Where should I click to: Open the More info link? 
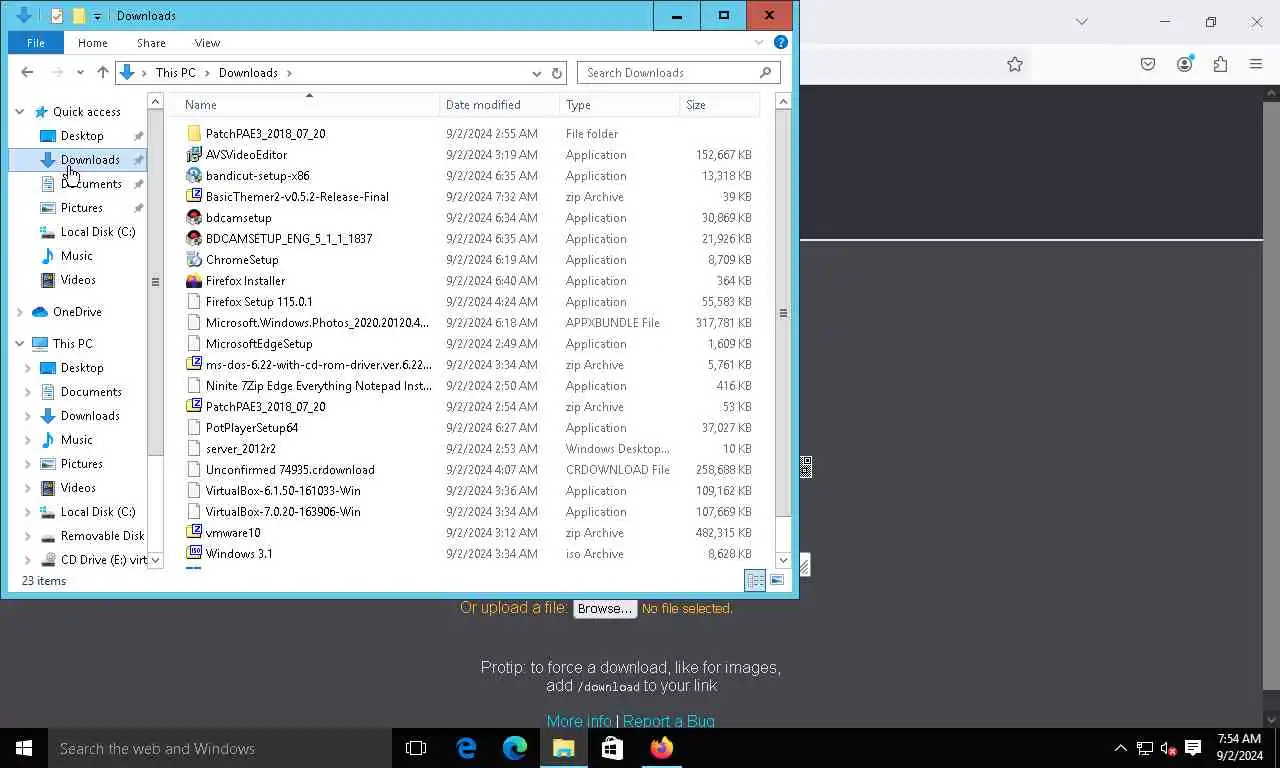(x=579, y=721)
